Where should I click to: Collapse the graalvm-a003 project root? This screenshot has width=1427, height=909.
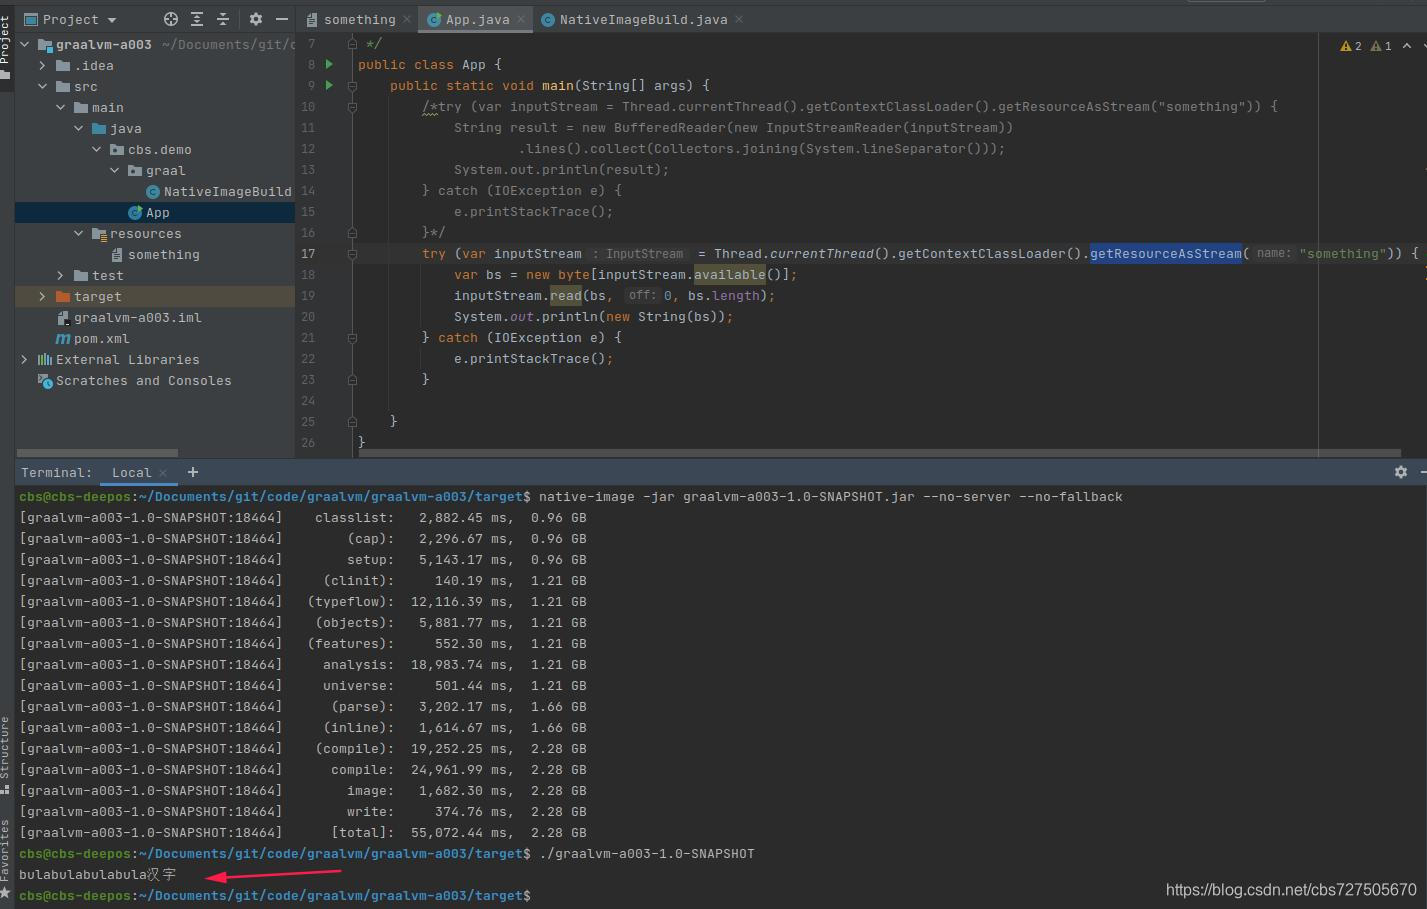tap(25, 44)
